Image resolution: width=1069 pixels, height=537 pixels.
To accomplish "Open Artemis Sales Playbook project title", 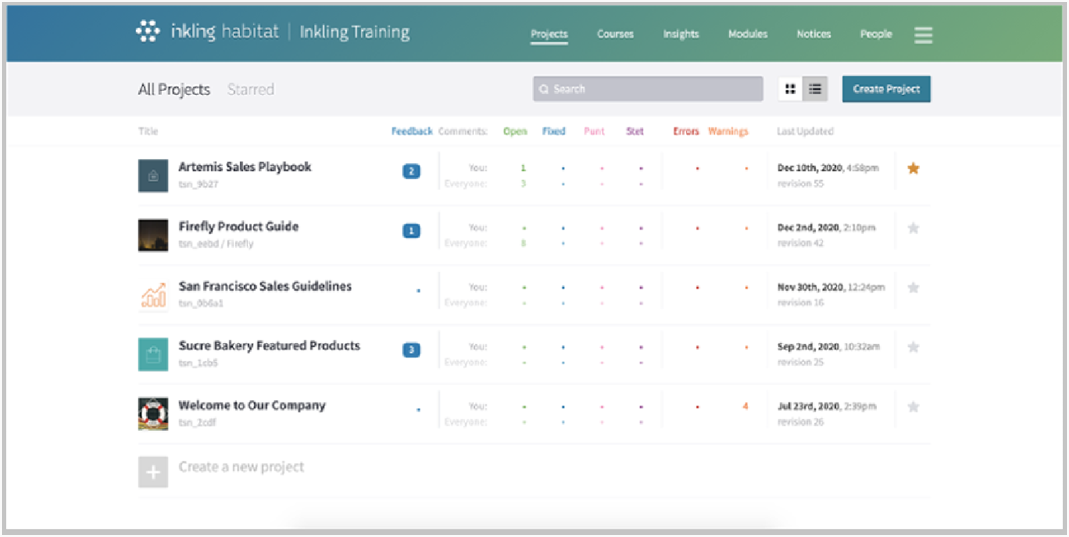I will click(x=245, y=167).
